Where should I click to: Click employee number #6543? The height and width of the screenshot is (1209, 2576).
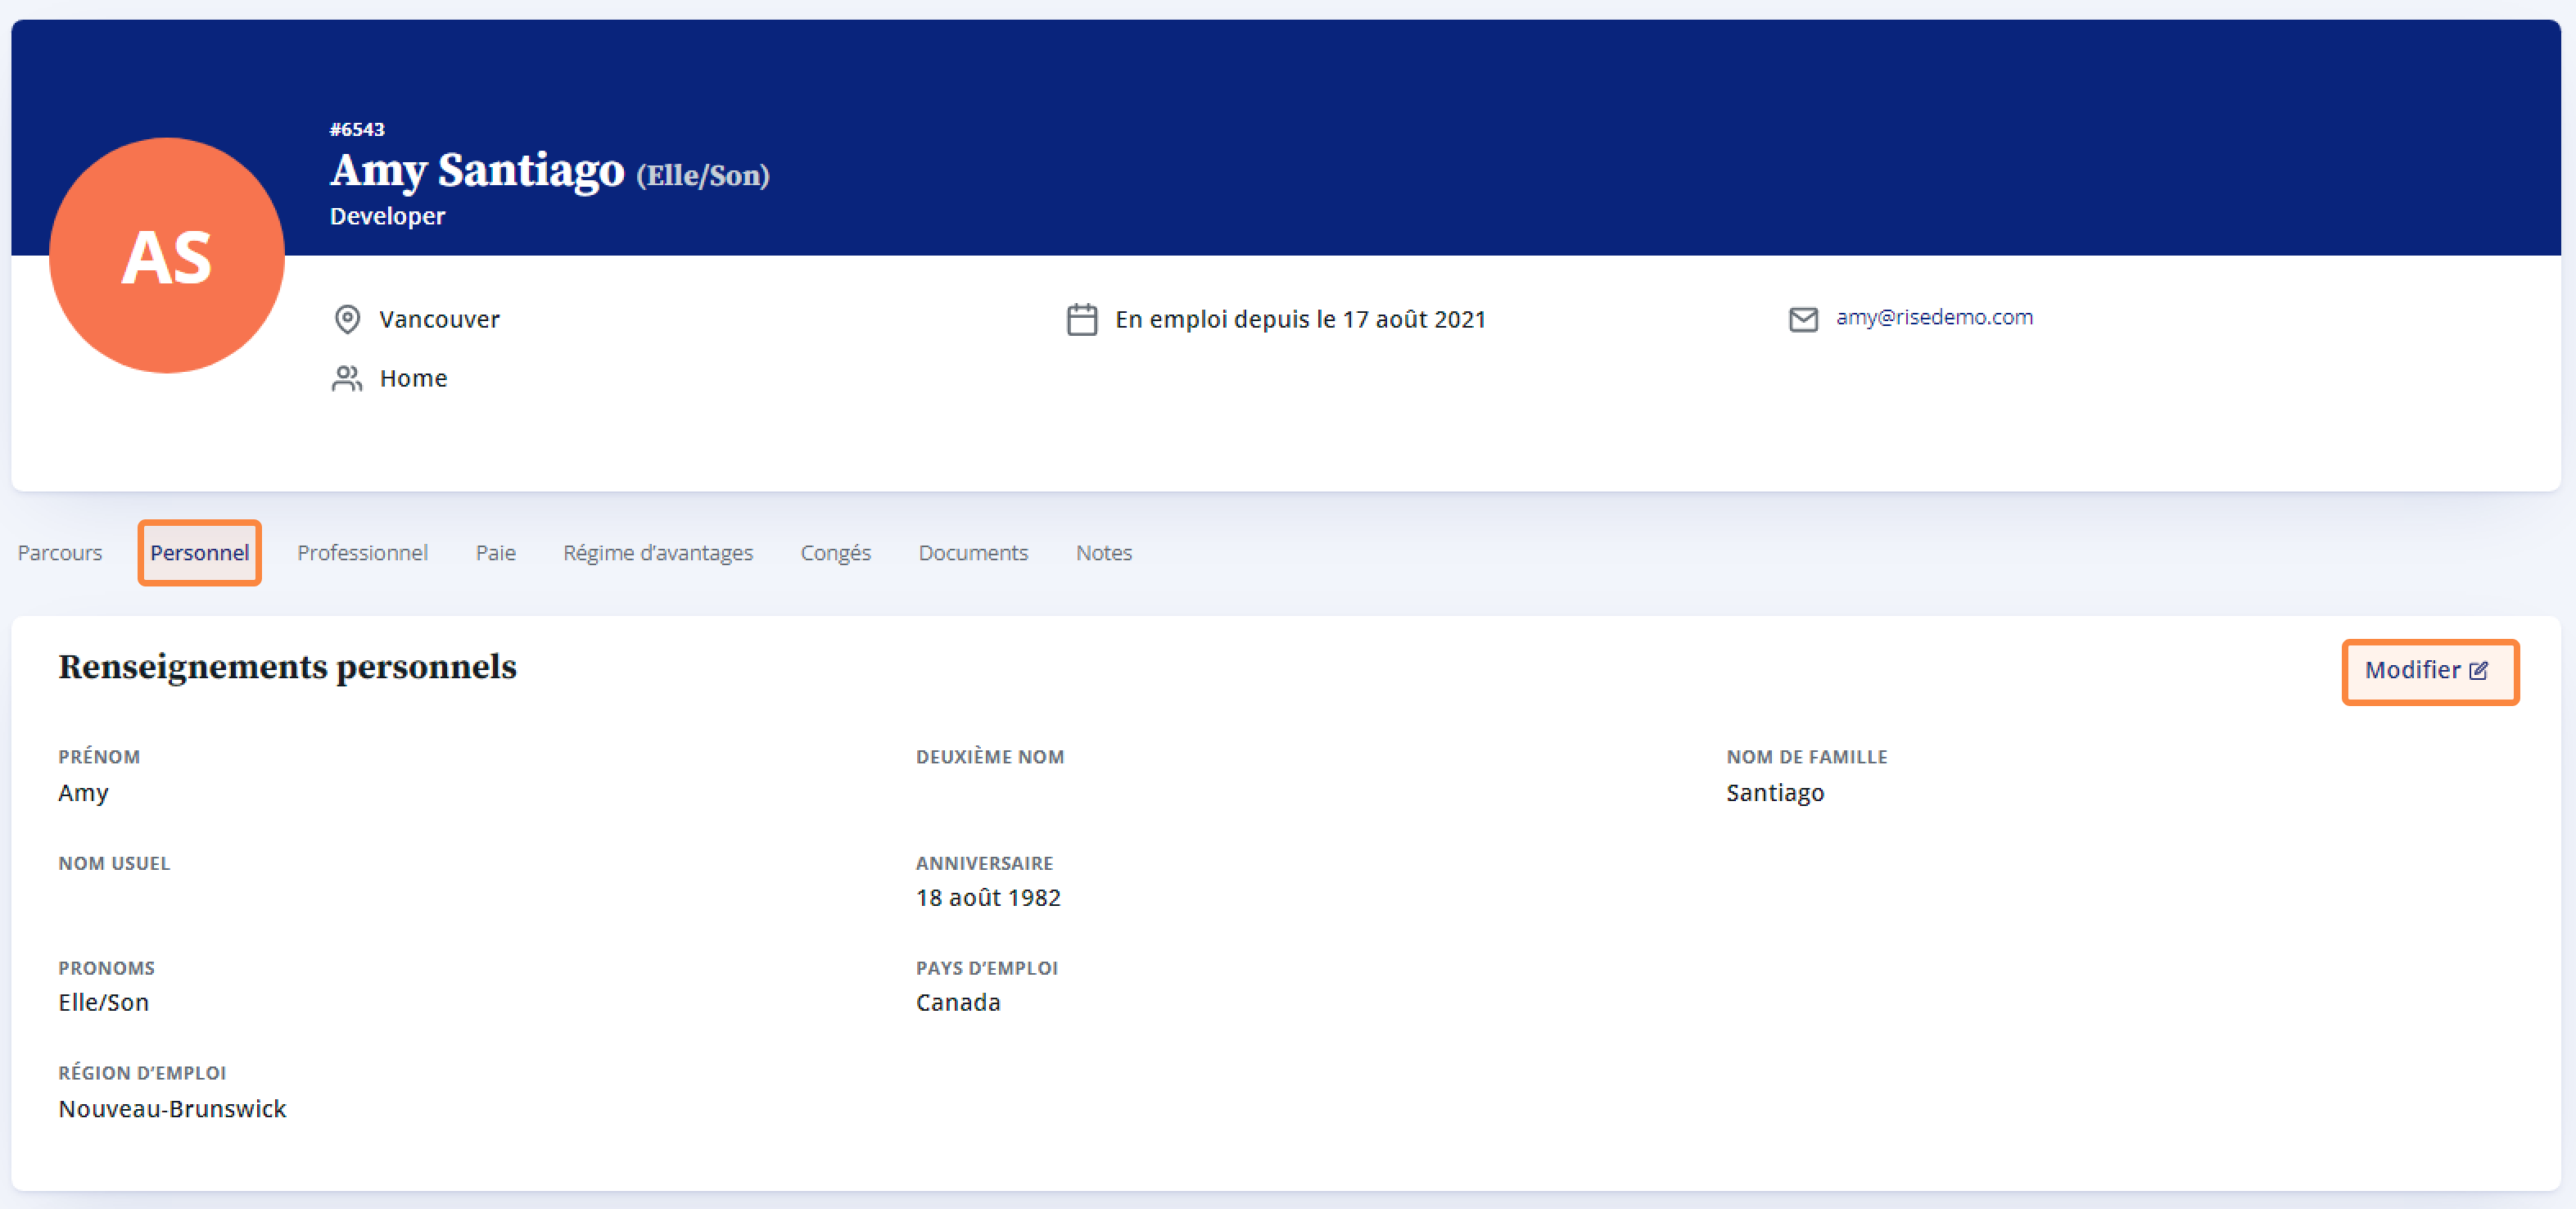point(357,129)
